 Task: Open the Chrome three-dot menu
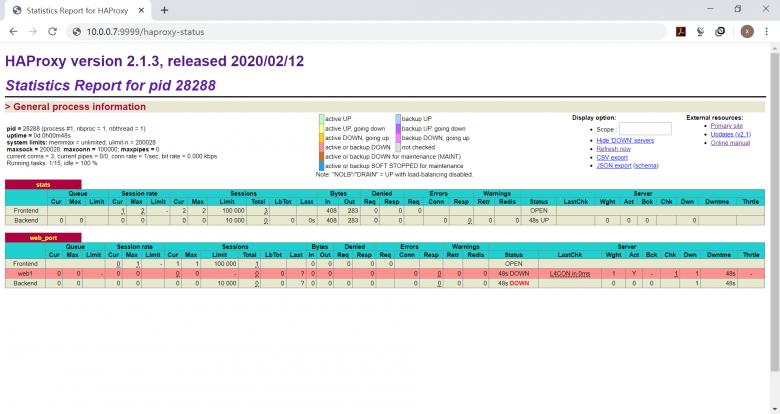pyautogui.click(x=767, y=31)
